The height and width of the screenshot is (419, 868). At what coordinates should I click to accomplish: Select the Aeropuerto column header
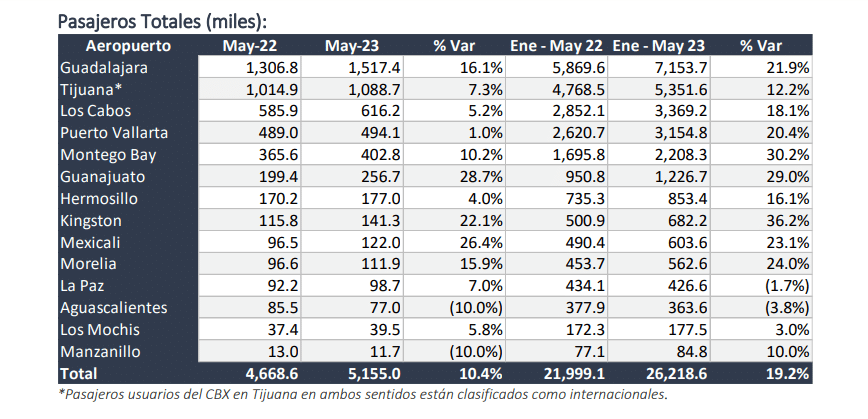pyautogui.click(x=128, y=46)
